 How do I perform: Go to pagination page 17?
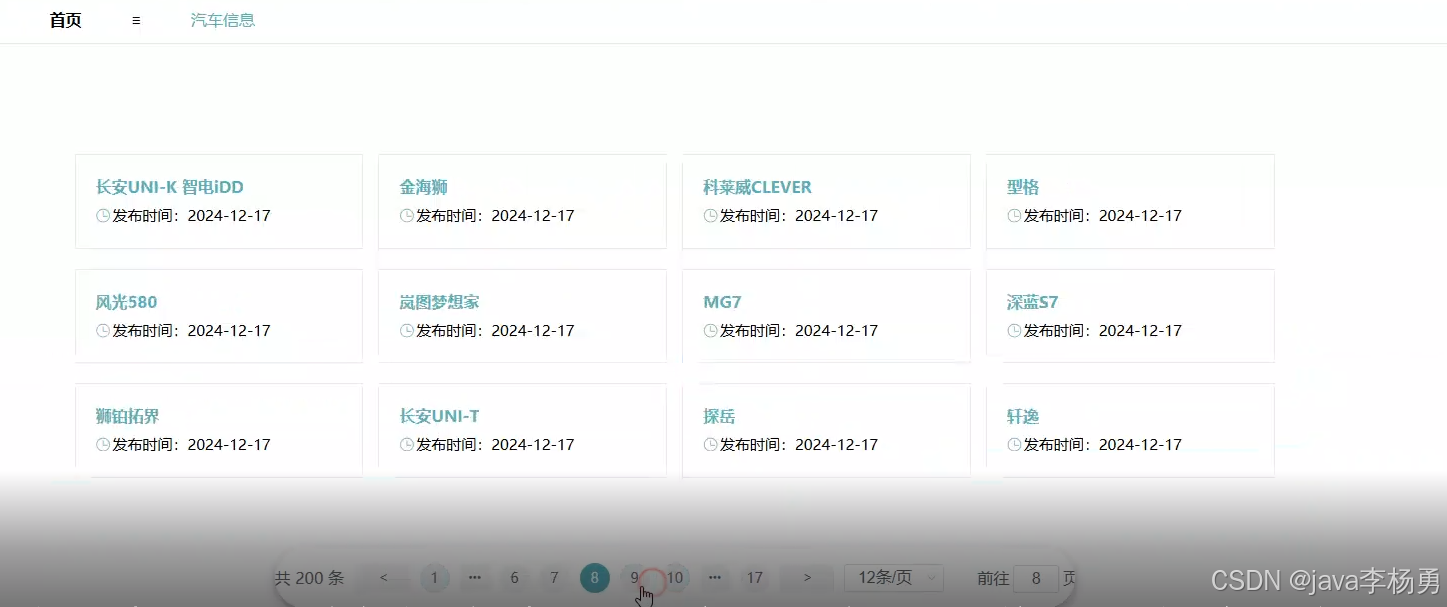coord(755,578)
